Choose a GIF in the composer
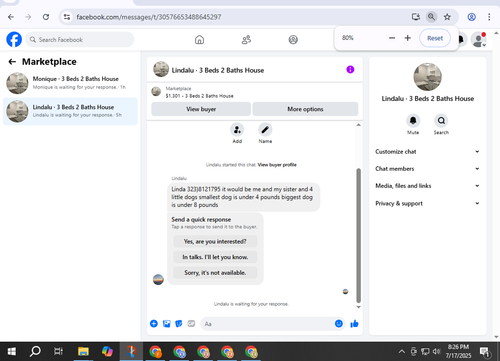500x361 pixels. tap(191, 323)
